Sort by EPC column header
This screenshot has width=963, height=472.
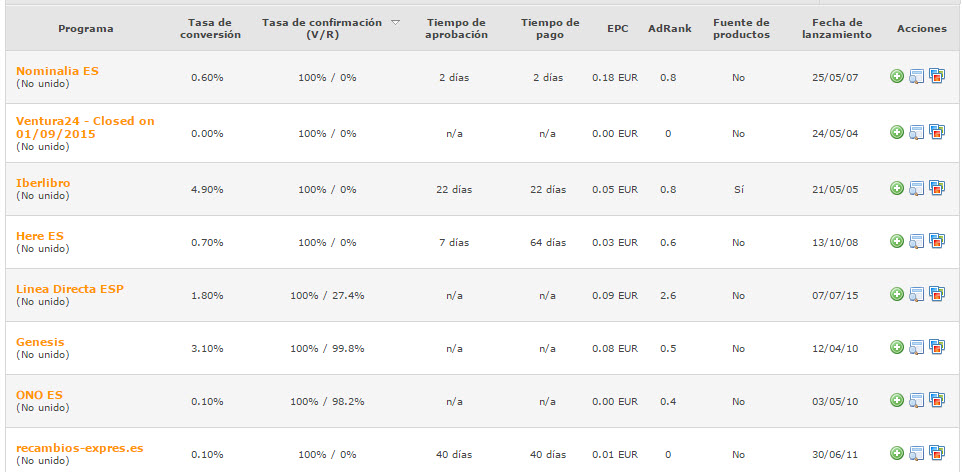point(618,29)
